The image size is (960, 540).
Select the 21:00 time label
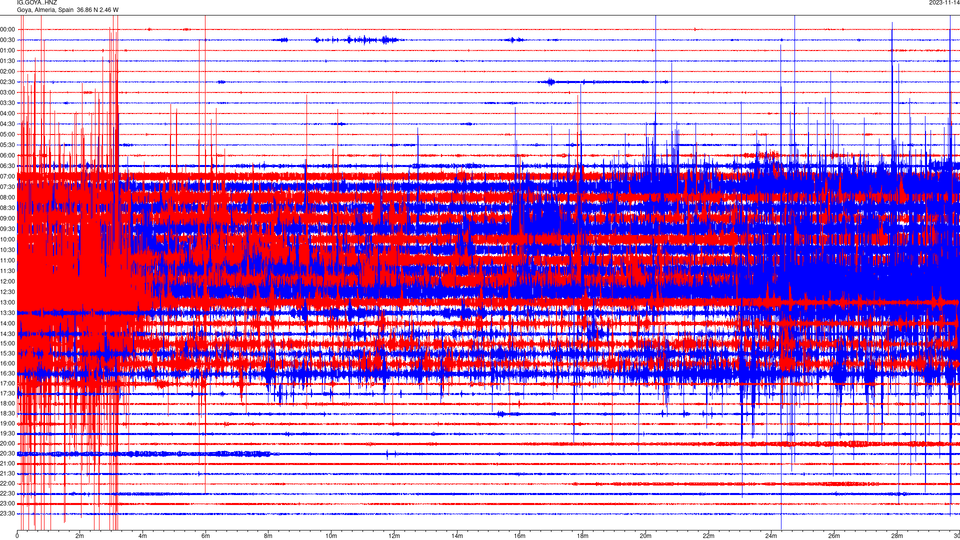coord(7,463)
